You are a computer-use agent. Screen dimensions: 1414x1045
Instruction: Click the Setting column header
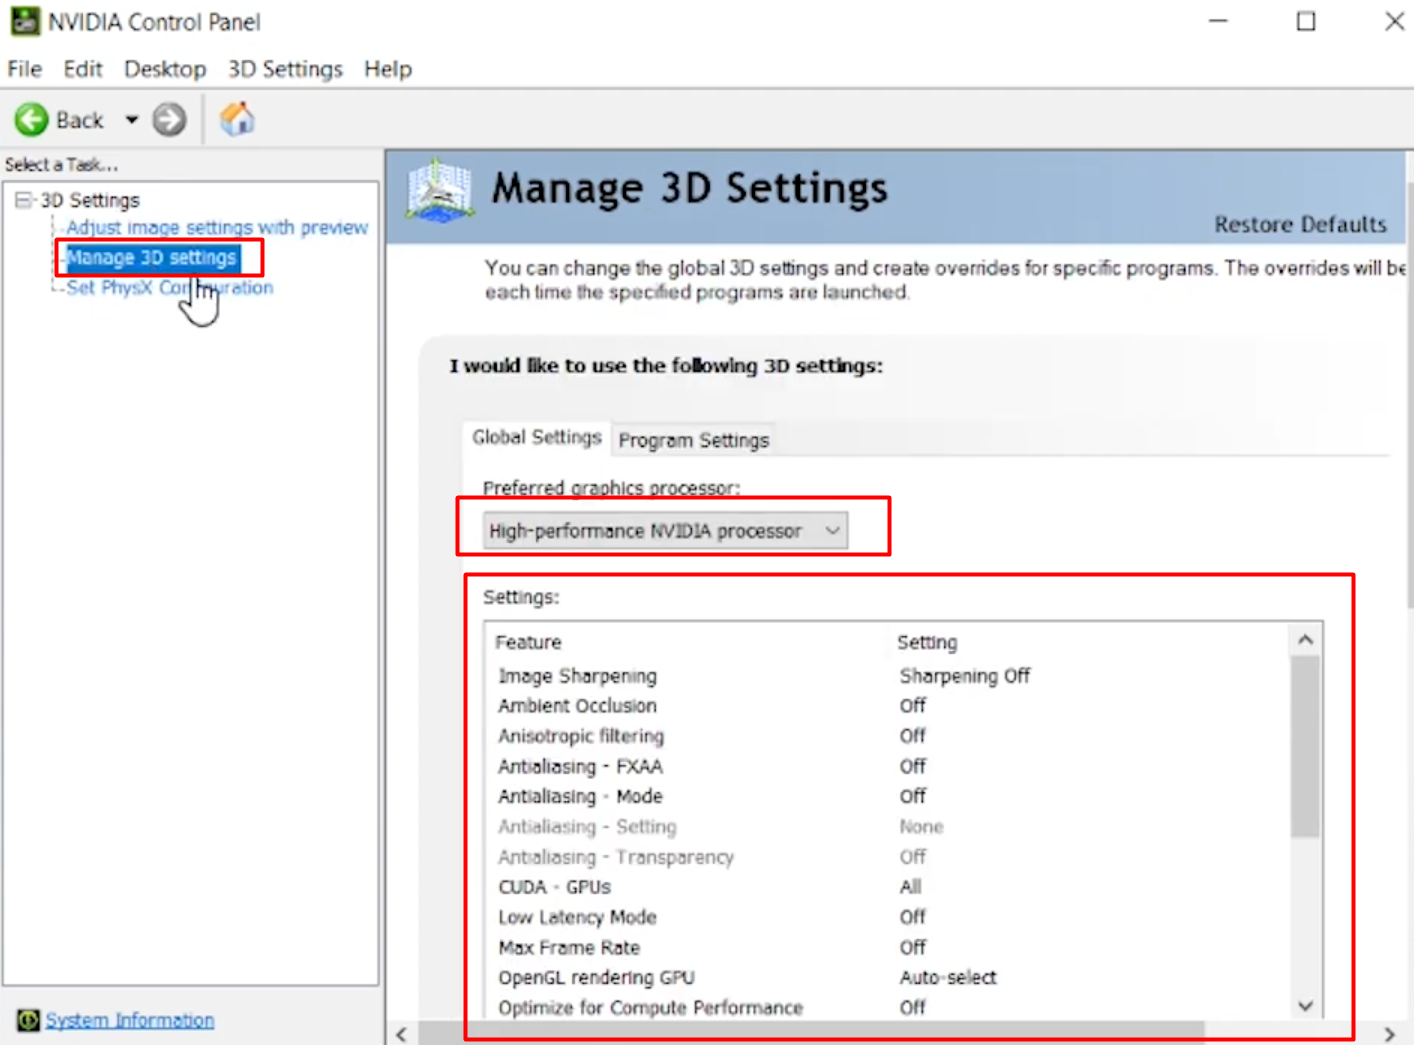tap(927, 642)
